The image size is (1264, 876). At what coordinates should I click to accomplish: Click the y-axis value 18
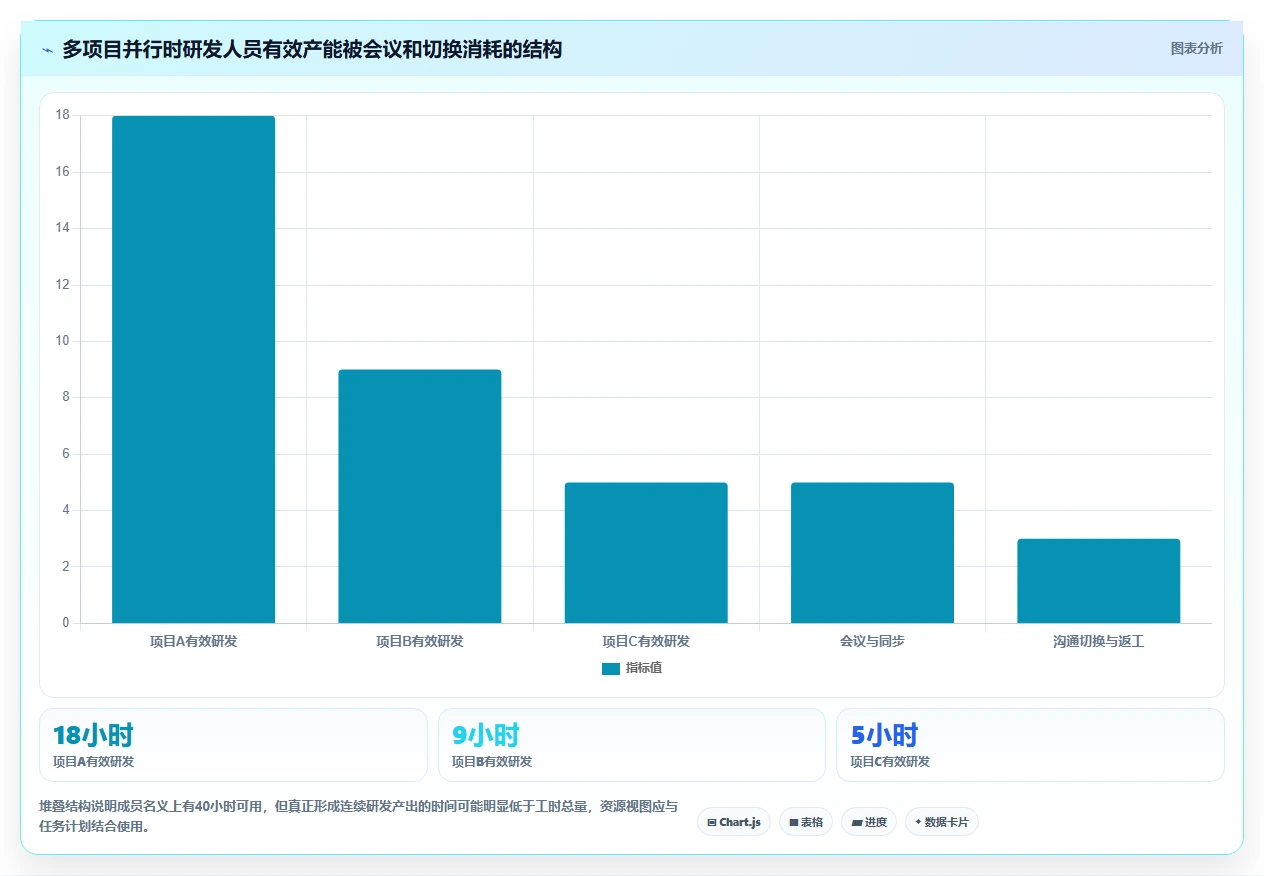pyautogui.click(x=62, y=115)
